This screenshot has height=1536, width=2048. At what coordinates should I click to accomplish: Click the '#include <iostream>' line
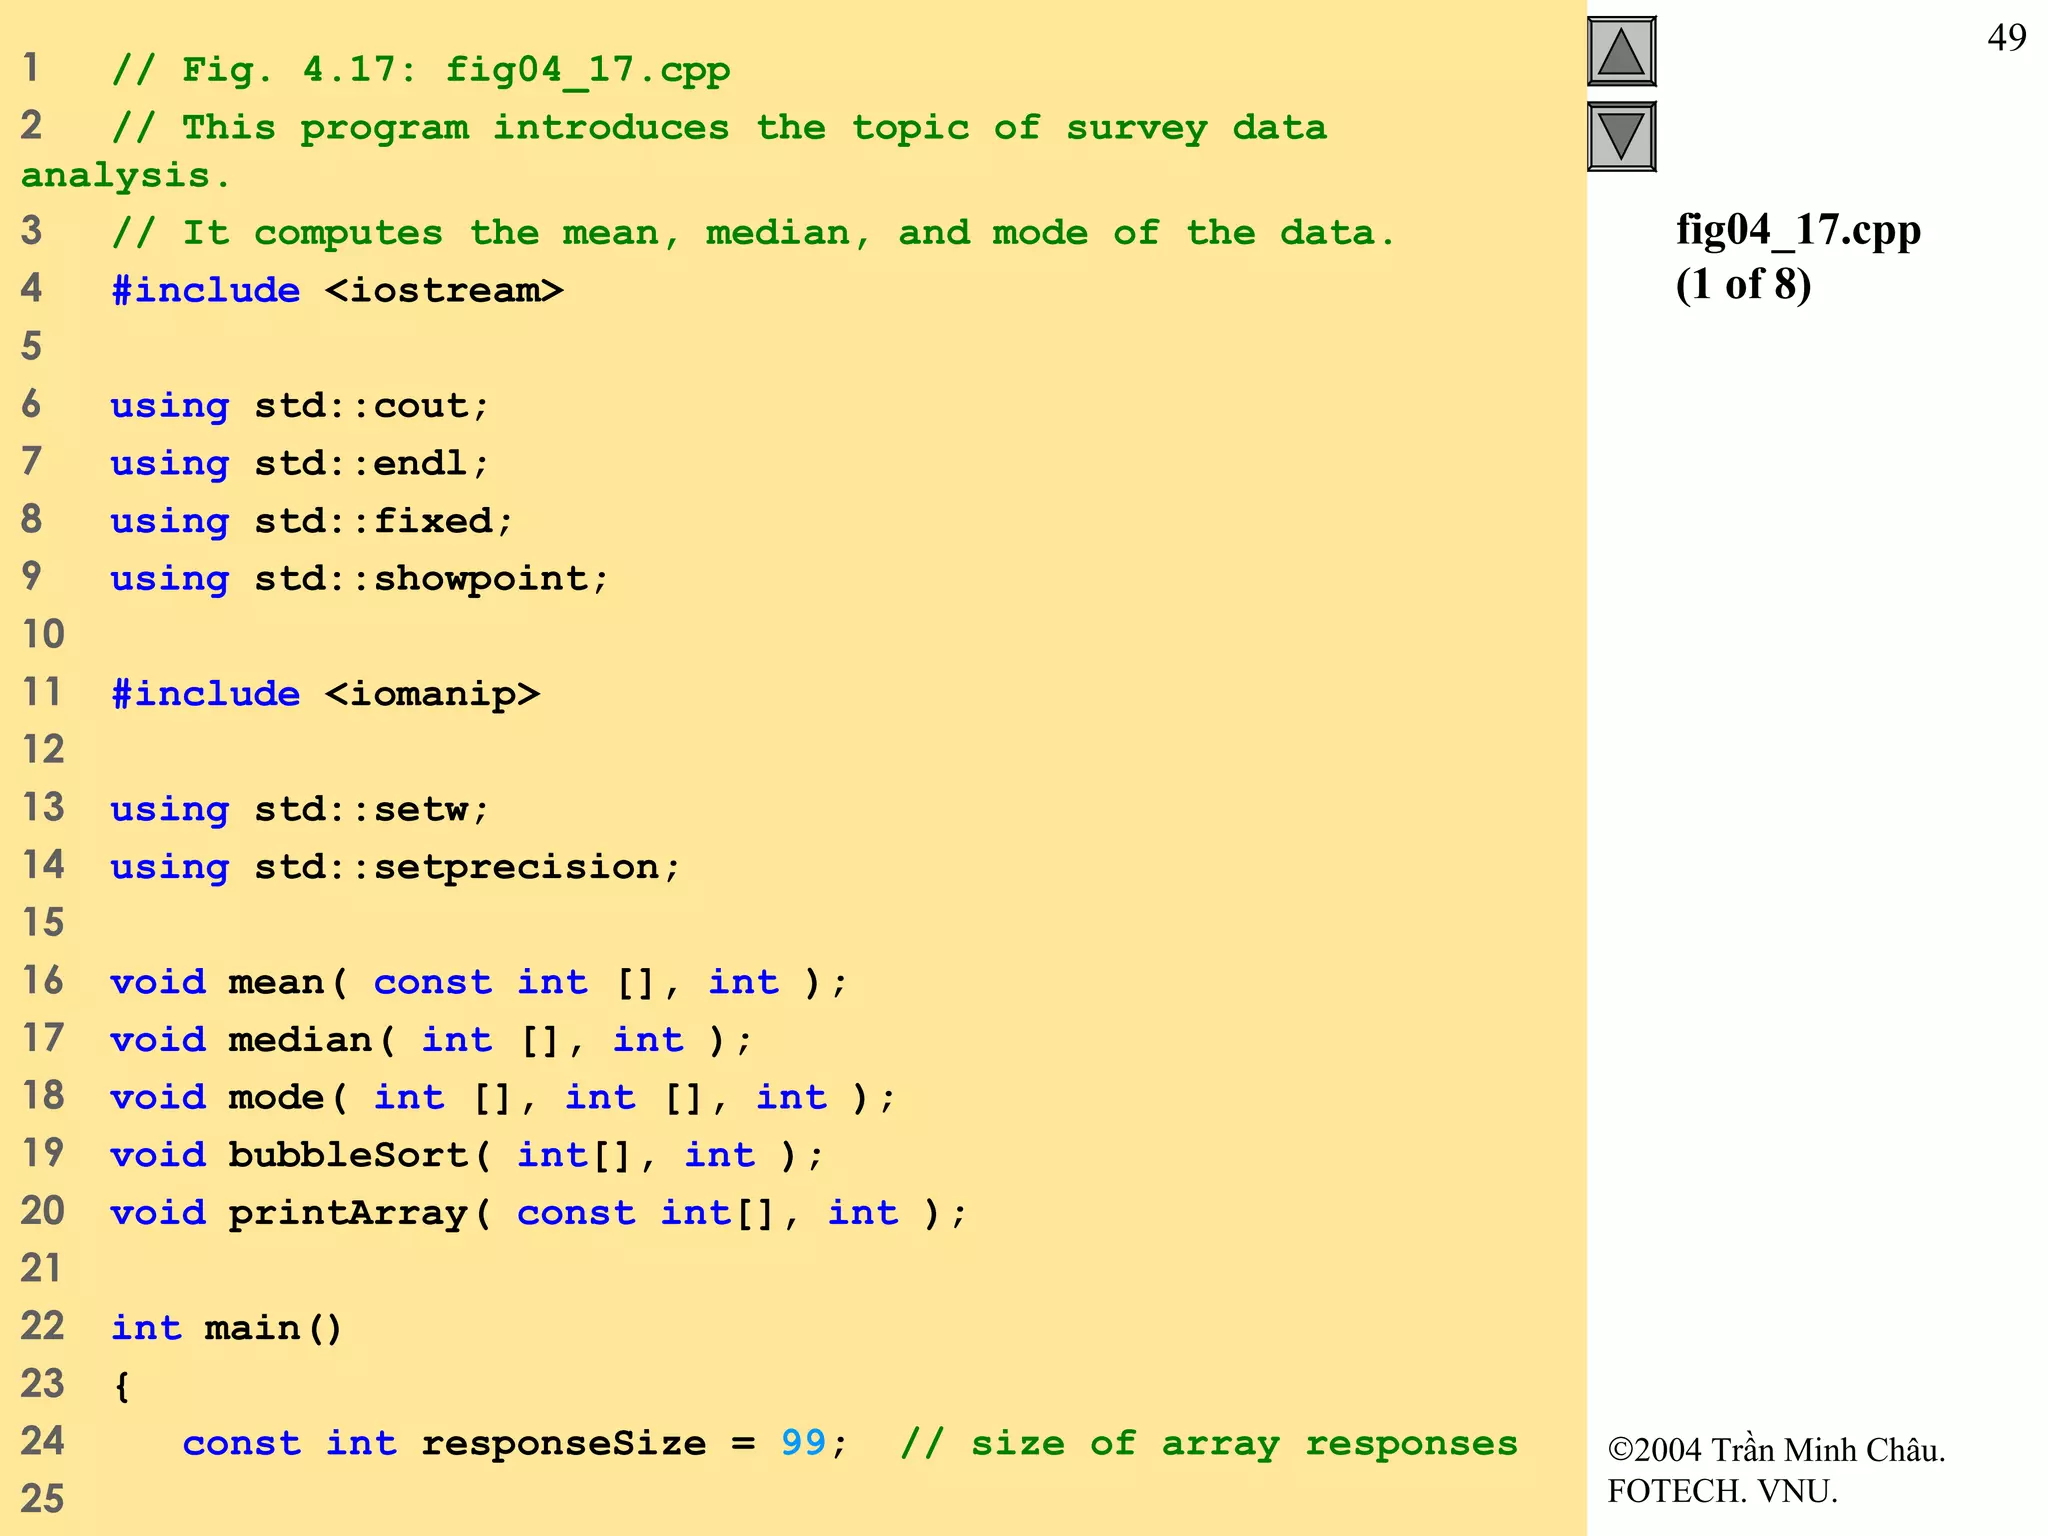(338, 291)
